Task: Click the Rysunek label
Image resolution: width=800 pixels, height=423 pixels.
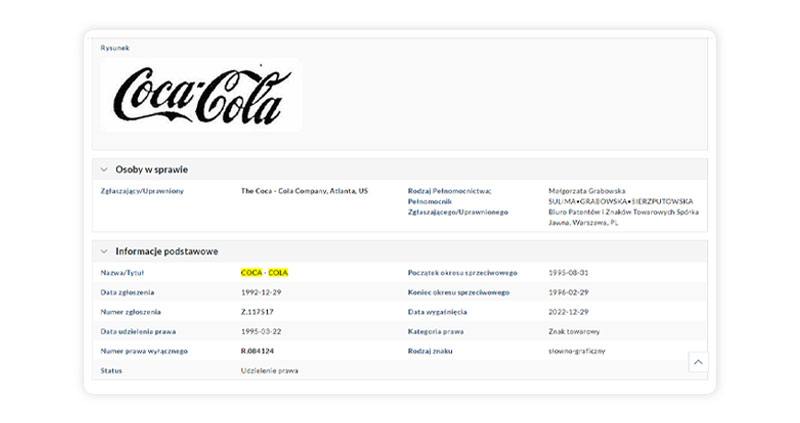Action: tap(115, 48)
